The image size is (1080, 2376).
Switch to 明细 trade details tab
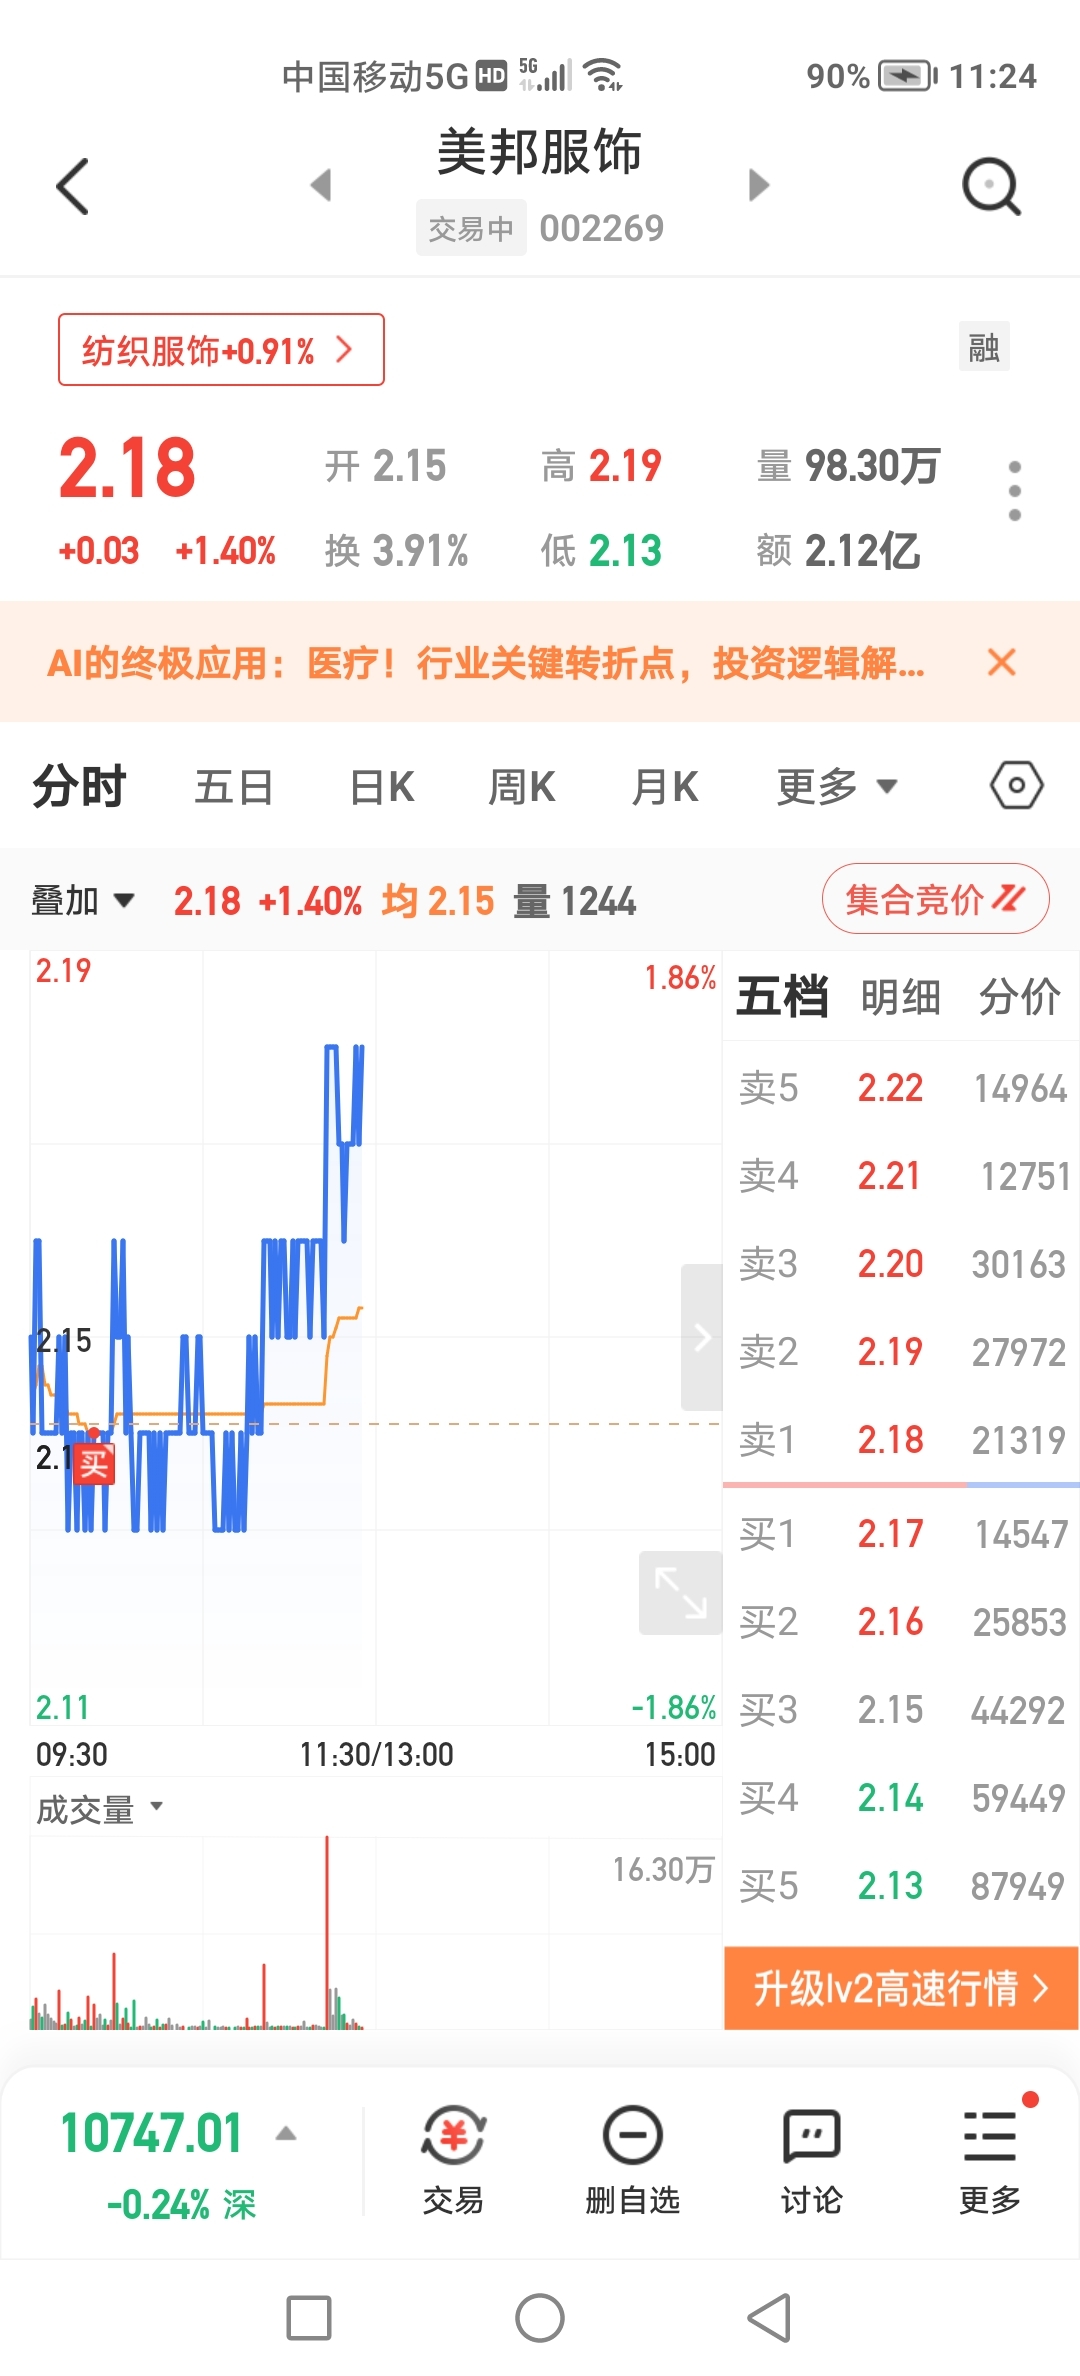click(901, 997)
